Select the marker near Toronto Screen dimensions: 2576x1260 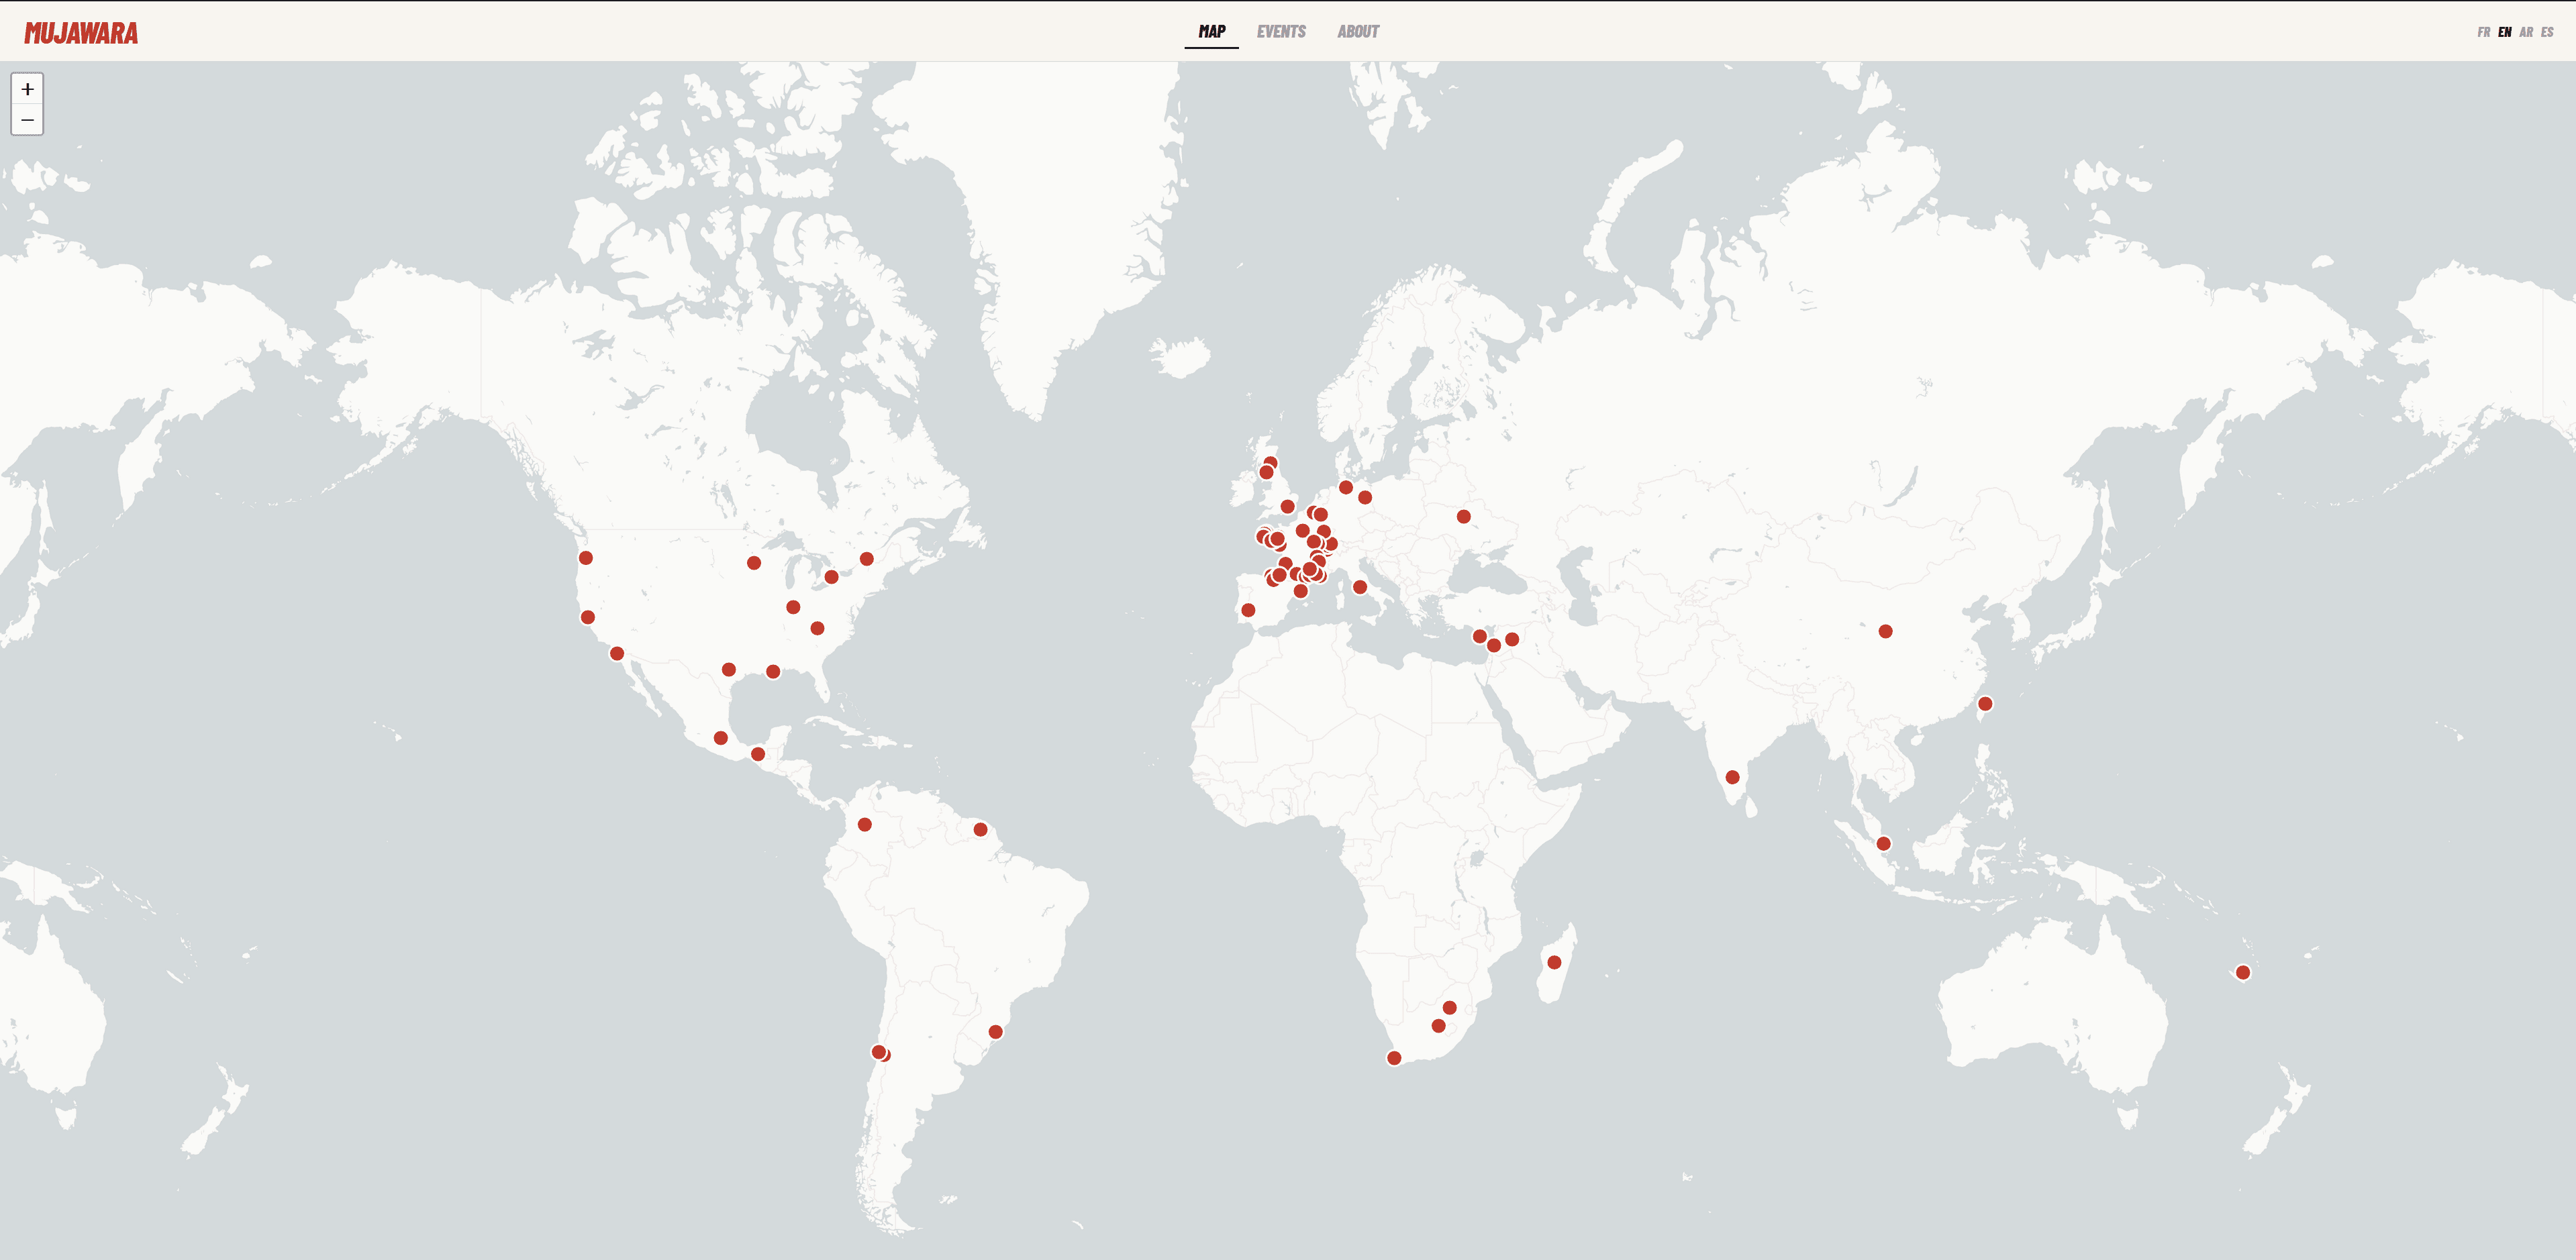(831, 577)
